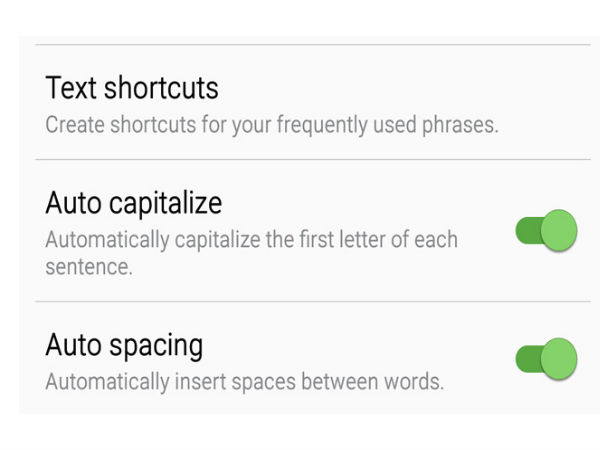The width and height of the screenshot is (600, 450).
Task: Click divider line below Text shortcuts row
Action: (x=300, y=159)
